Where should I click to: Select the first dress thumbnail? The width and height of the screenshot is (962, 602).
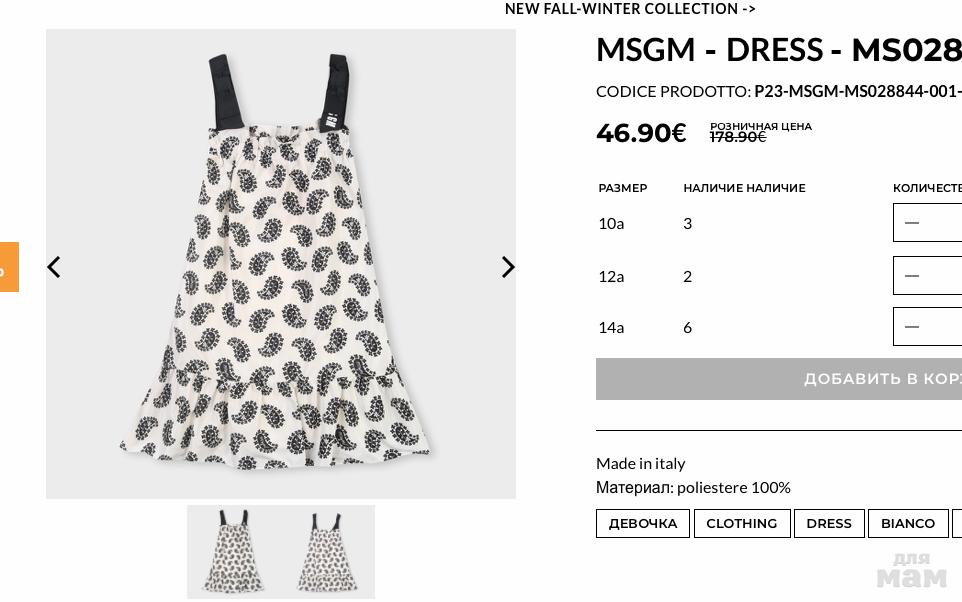(x=234, y=552)
